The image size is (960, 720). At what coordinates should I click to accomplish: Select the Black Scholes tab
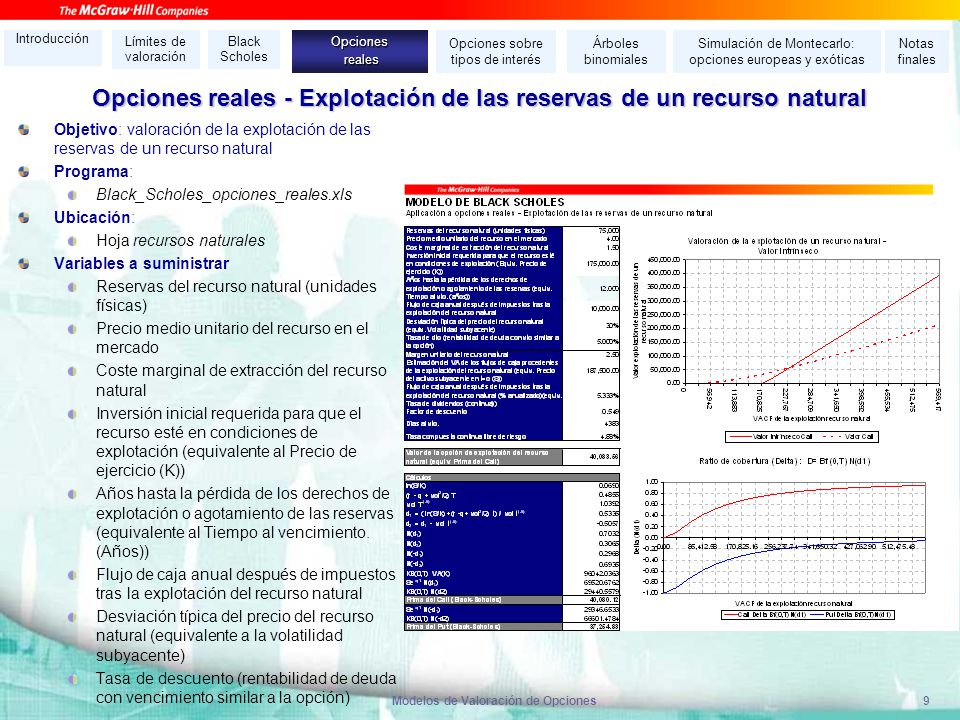coord(244,49)
